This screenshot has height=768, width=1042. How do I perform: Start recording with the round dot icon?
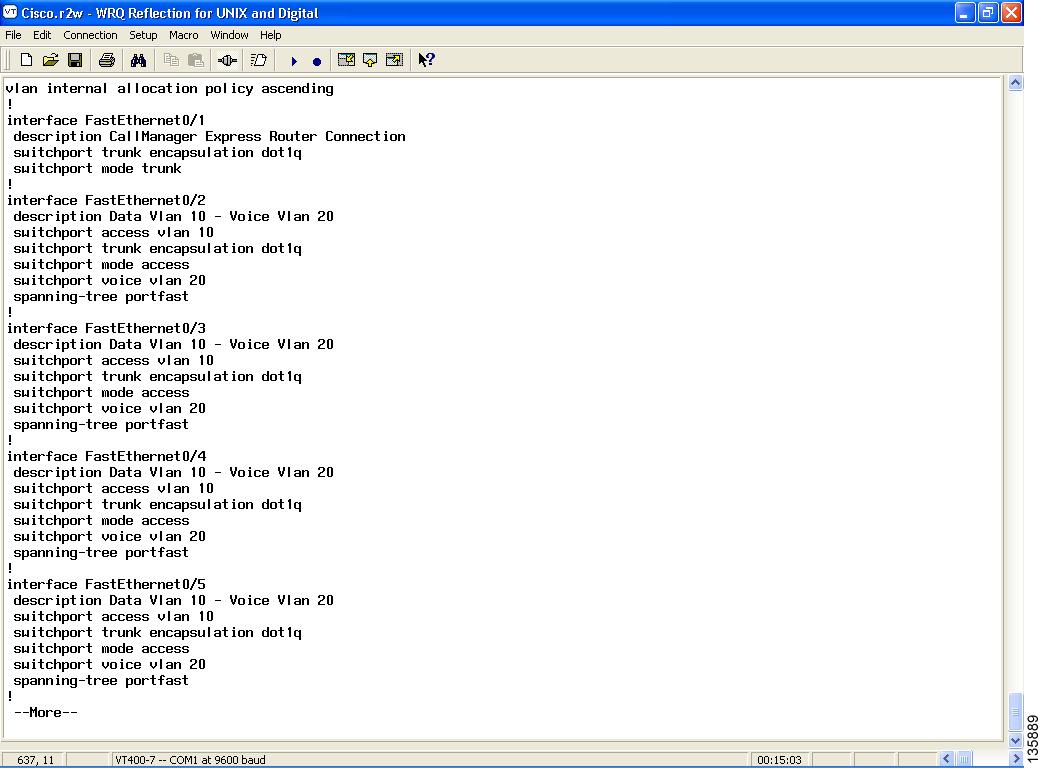(317, 61)
